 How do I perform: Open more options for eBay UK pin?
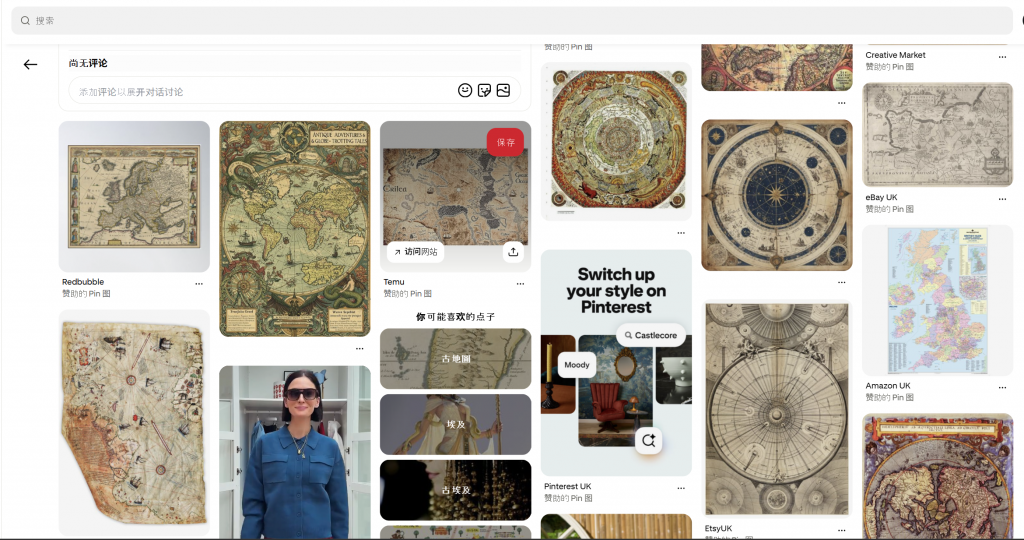[1002, 199]
